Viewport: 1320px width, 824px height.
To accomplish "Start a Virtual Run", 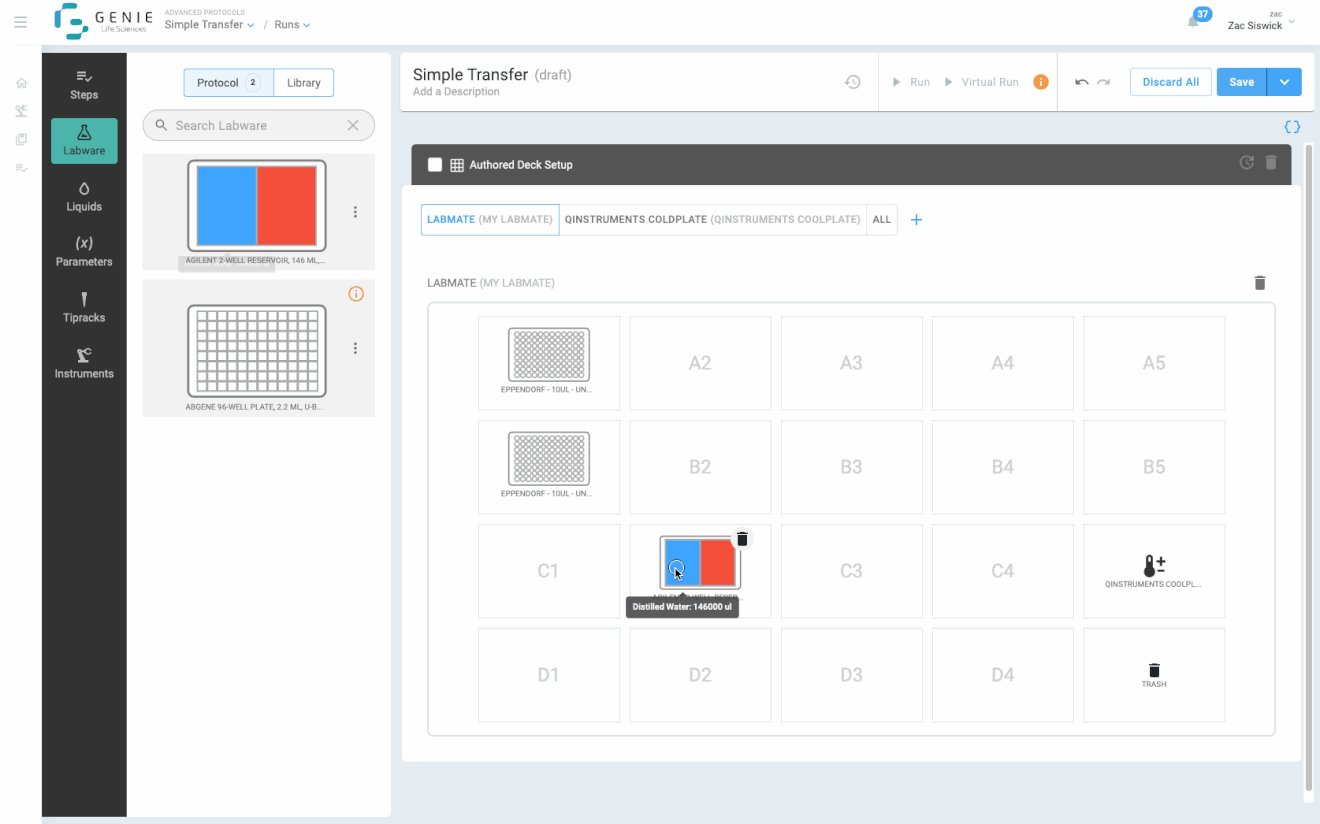I will 982,82.
